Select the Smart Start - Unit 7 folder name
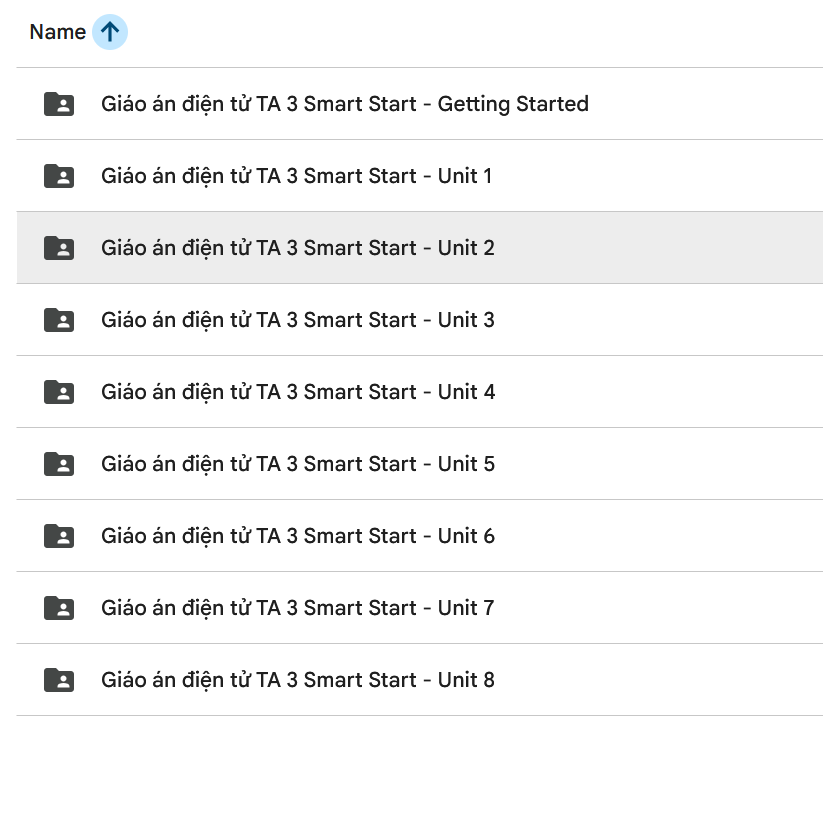 (x=297, y=608)
